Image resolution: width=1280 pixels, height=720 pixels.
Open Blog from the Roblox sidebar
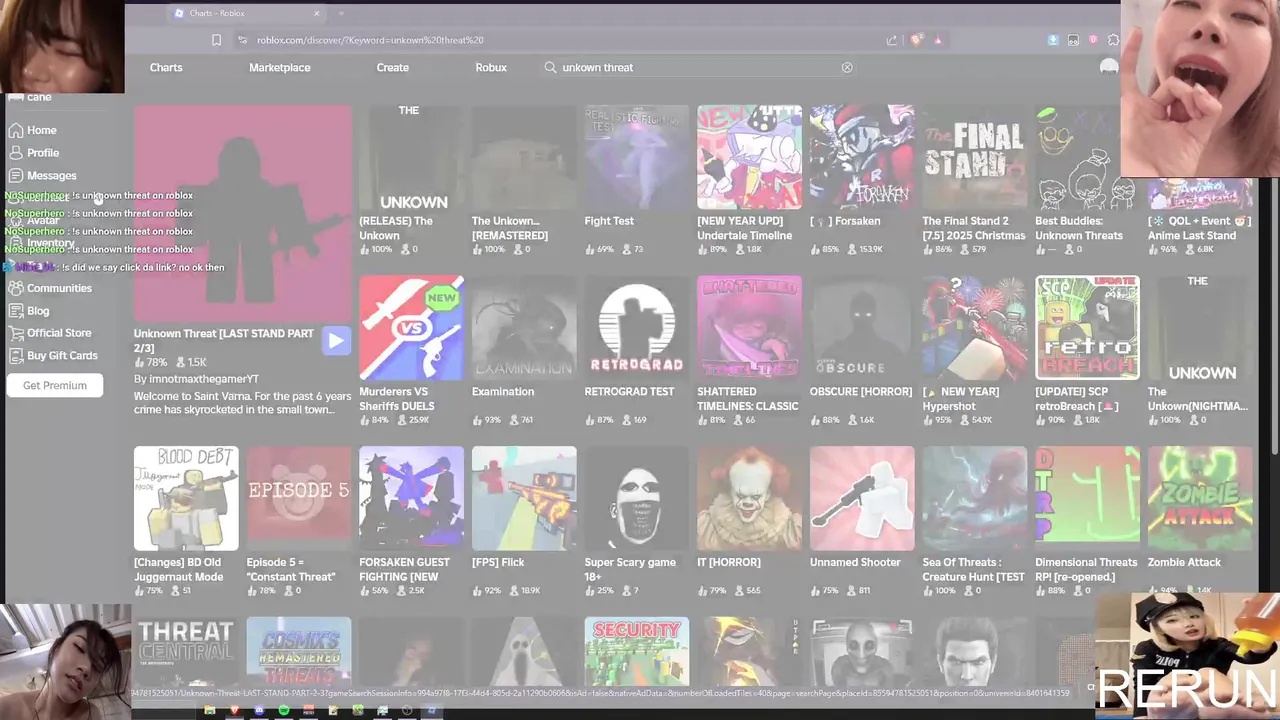[29, 311]
